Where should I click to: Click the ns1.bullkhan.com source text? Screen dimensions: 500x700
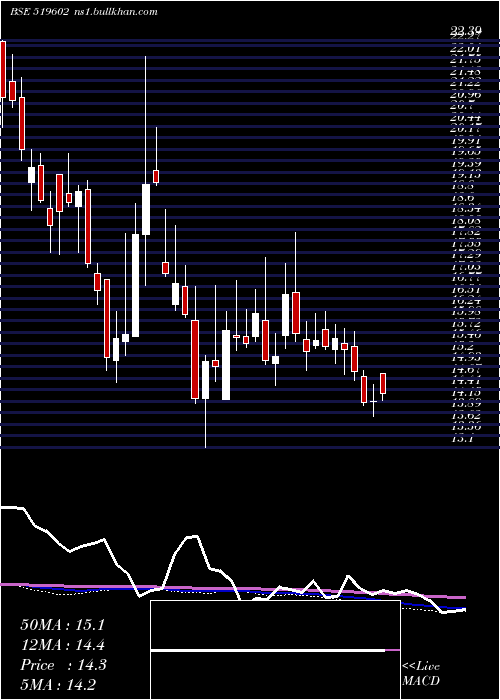coord(115,12)
